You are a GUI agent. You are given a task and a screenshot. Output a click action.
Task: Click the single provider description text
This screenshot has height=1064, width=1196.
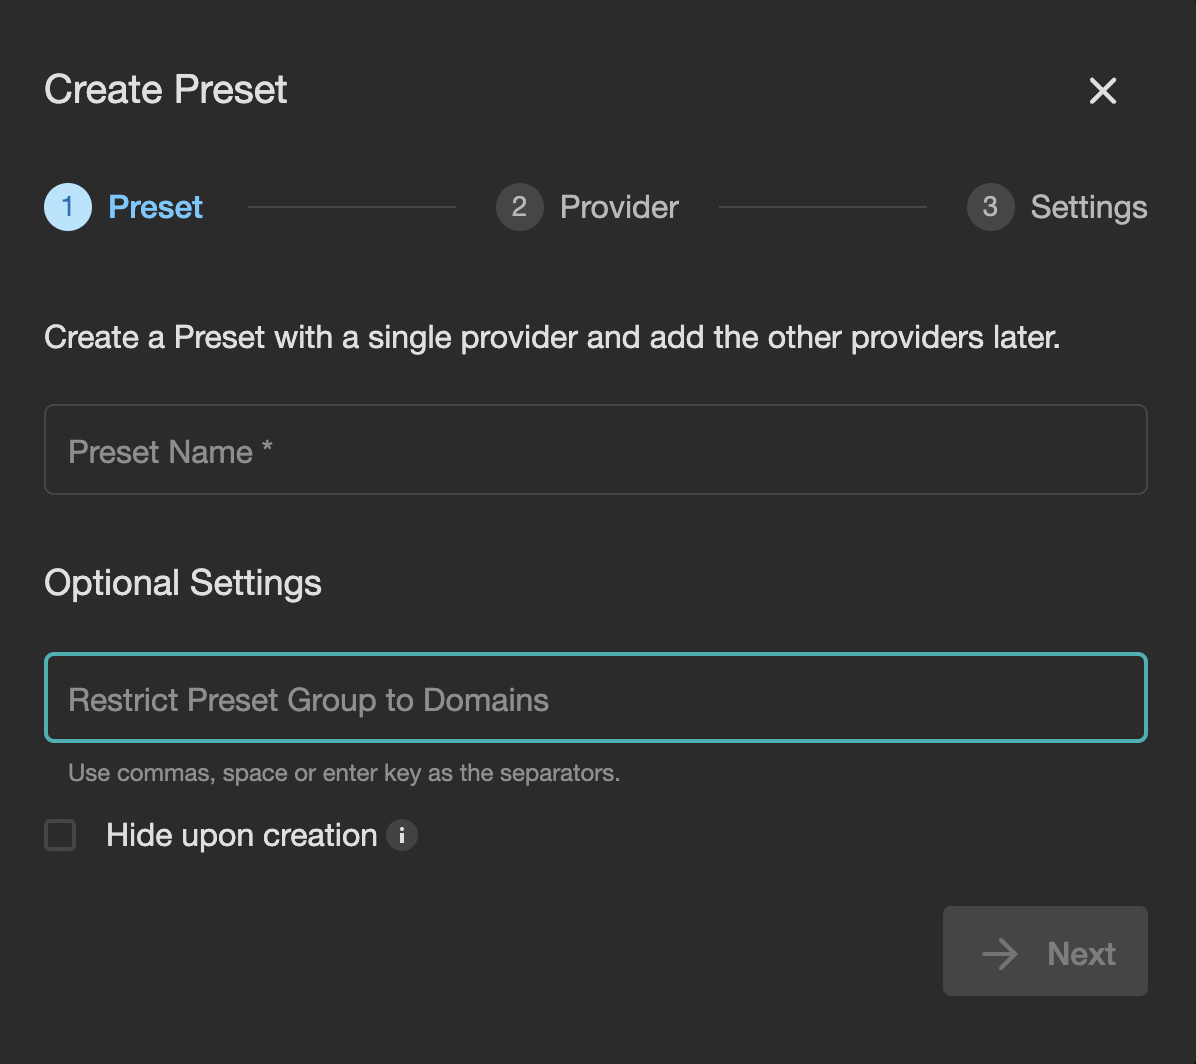(552, 338)
